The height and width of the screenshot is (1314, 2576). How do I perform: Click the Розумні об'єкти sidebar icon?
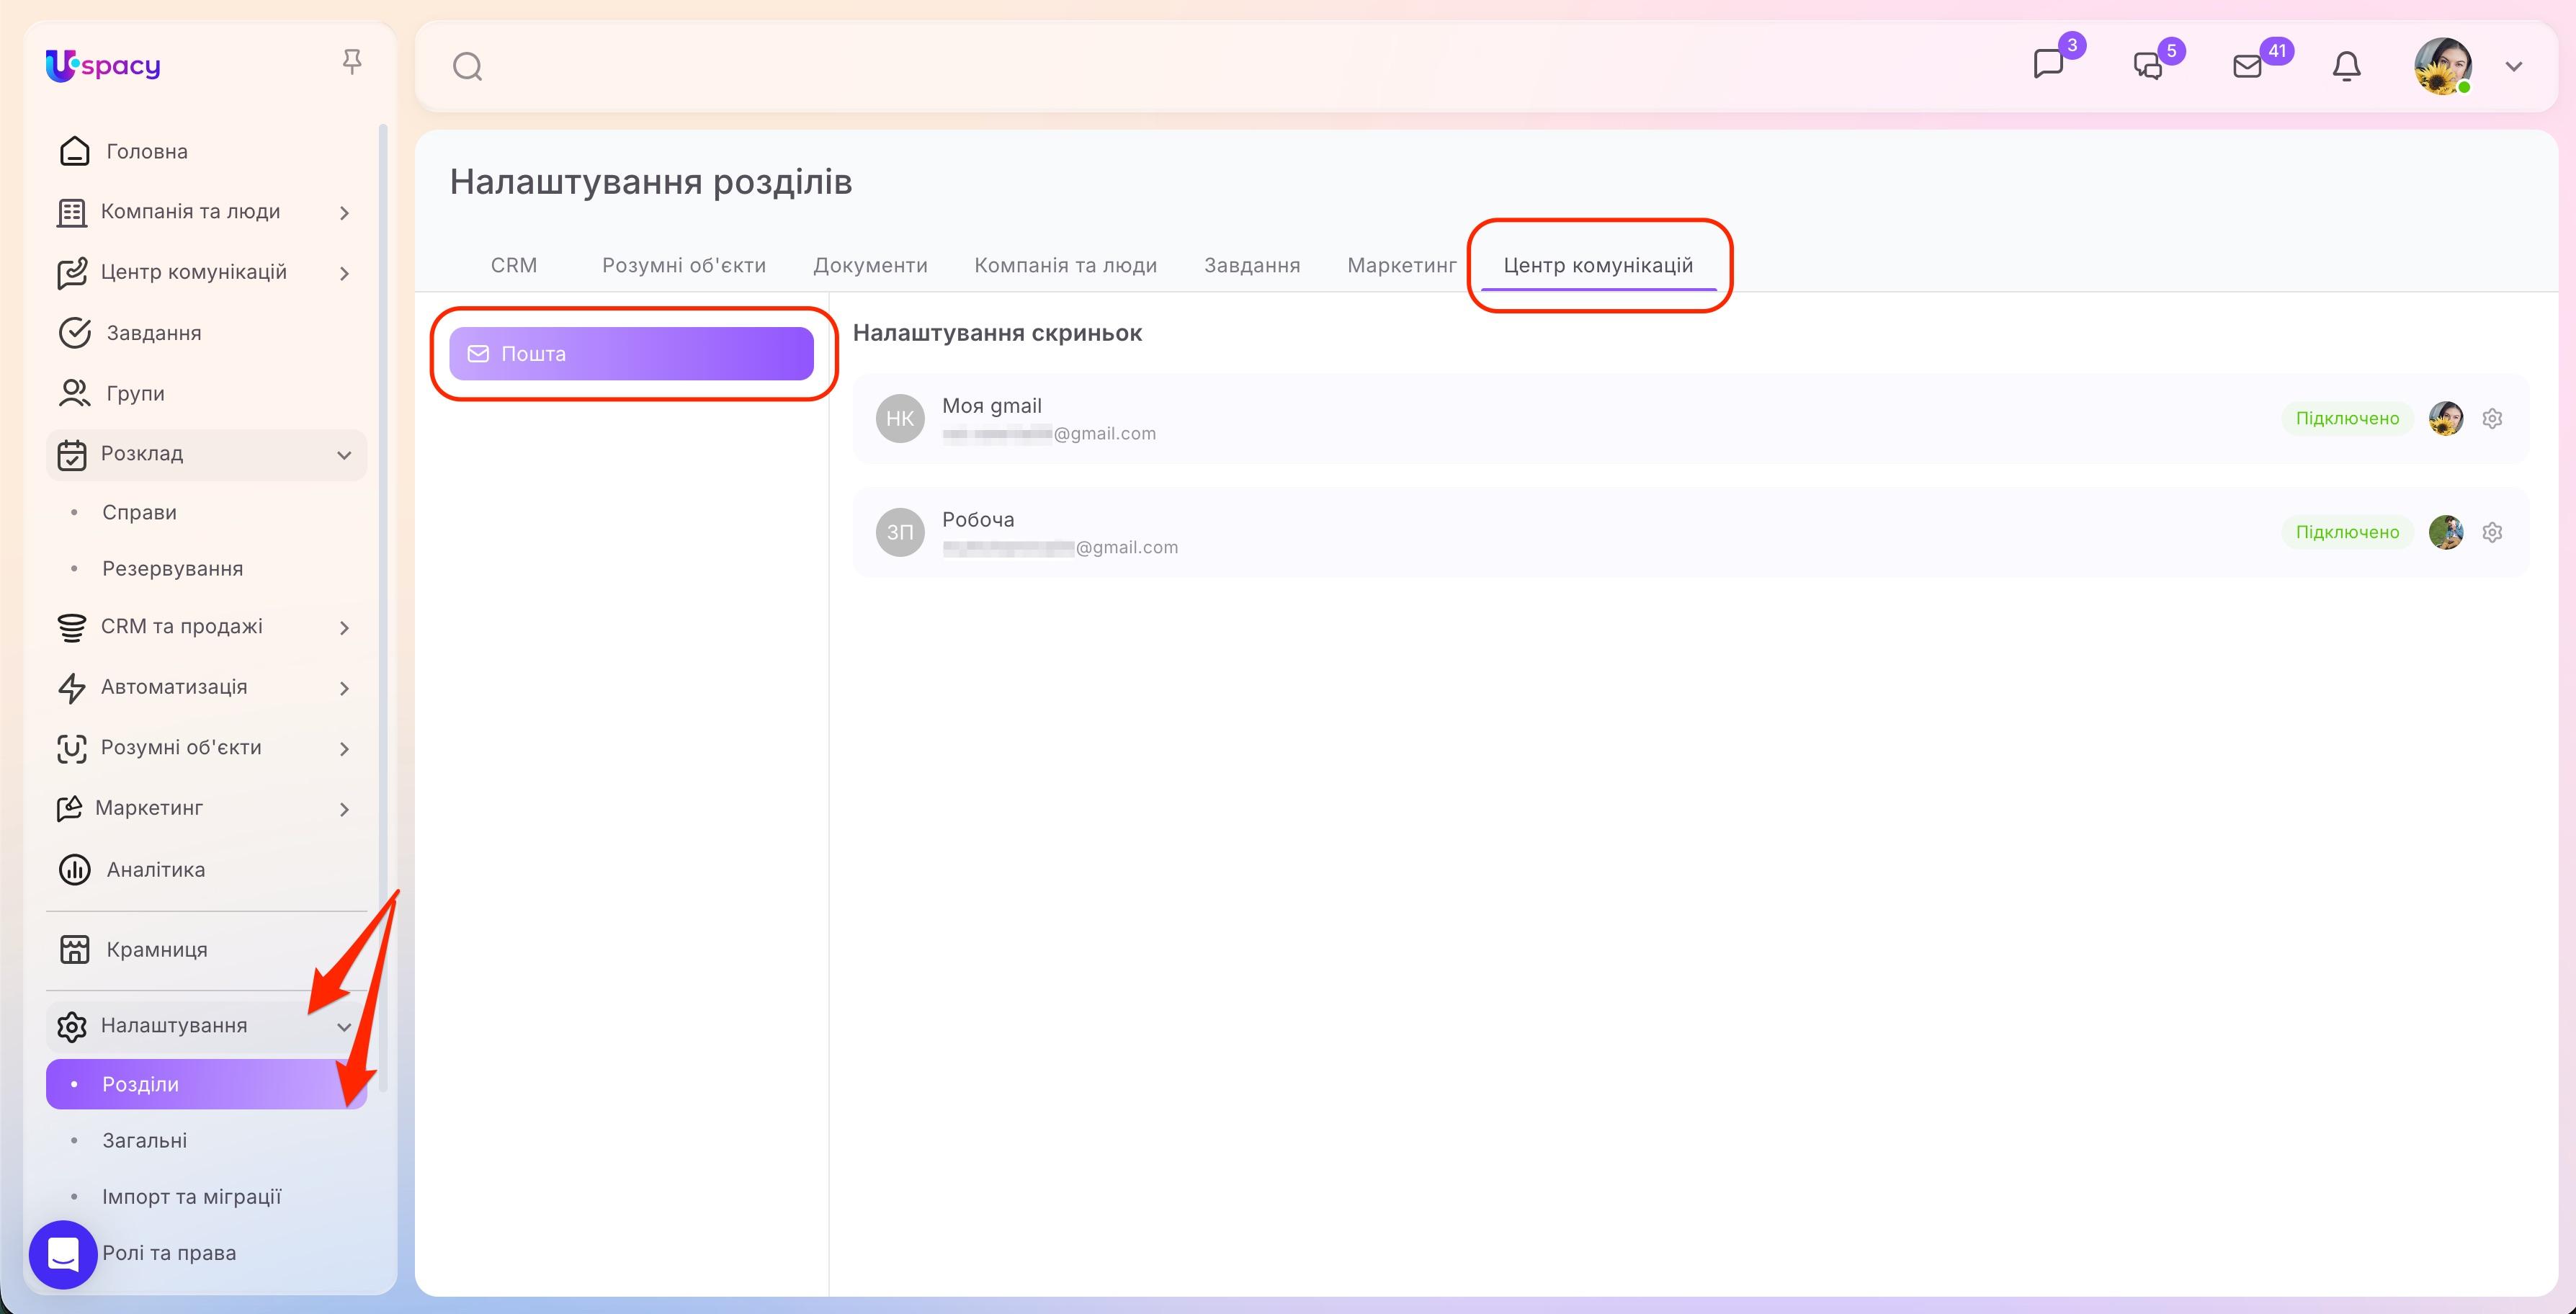(72, 748)
